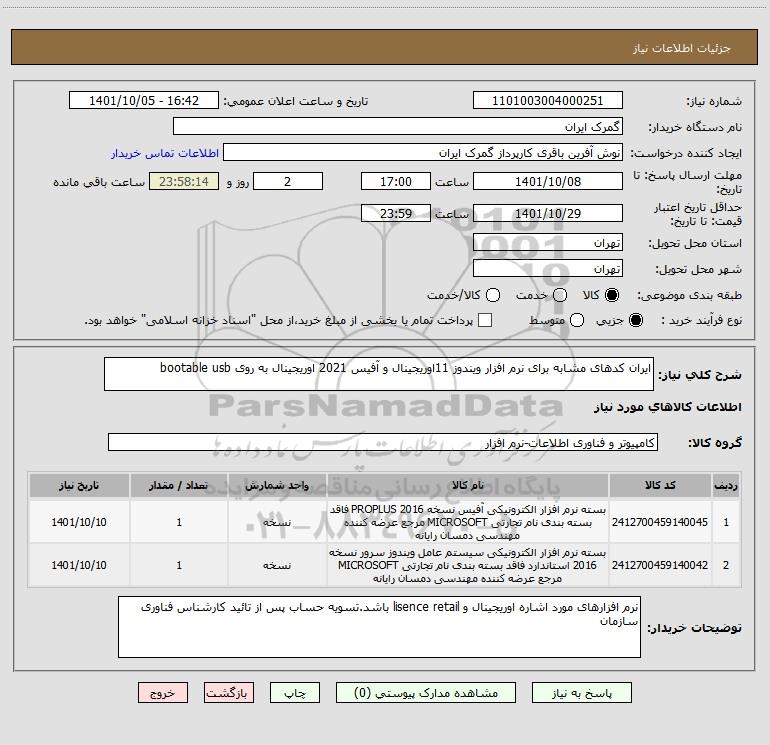Click the کد کالا column header
This screenshot has height=745, width=770.
click(x=660, y=486)
